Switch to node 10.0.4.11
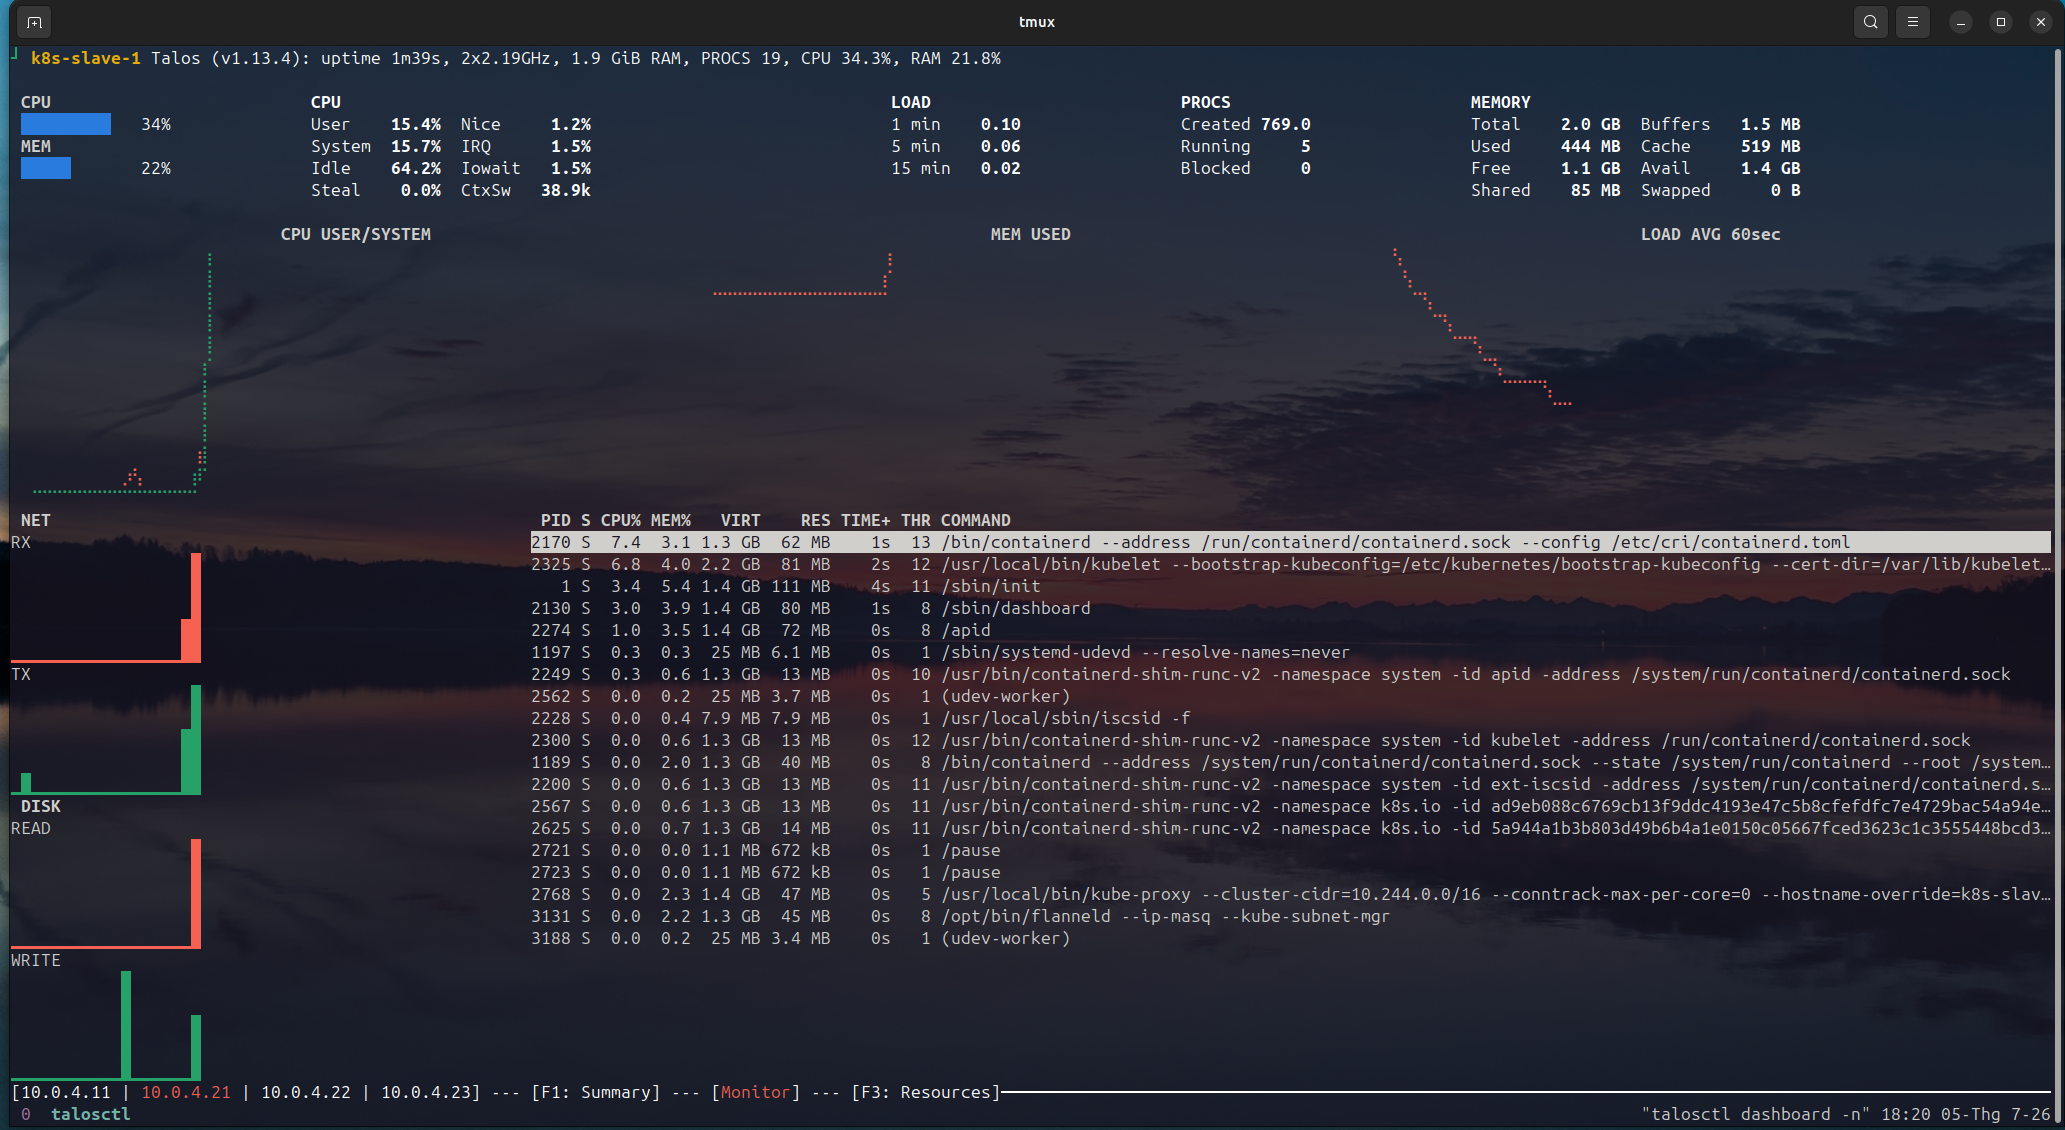 (x=66, y=1092)
